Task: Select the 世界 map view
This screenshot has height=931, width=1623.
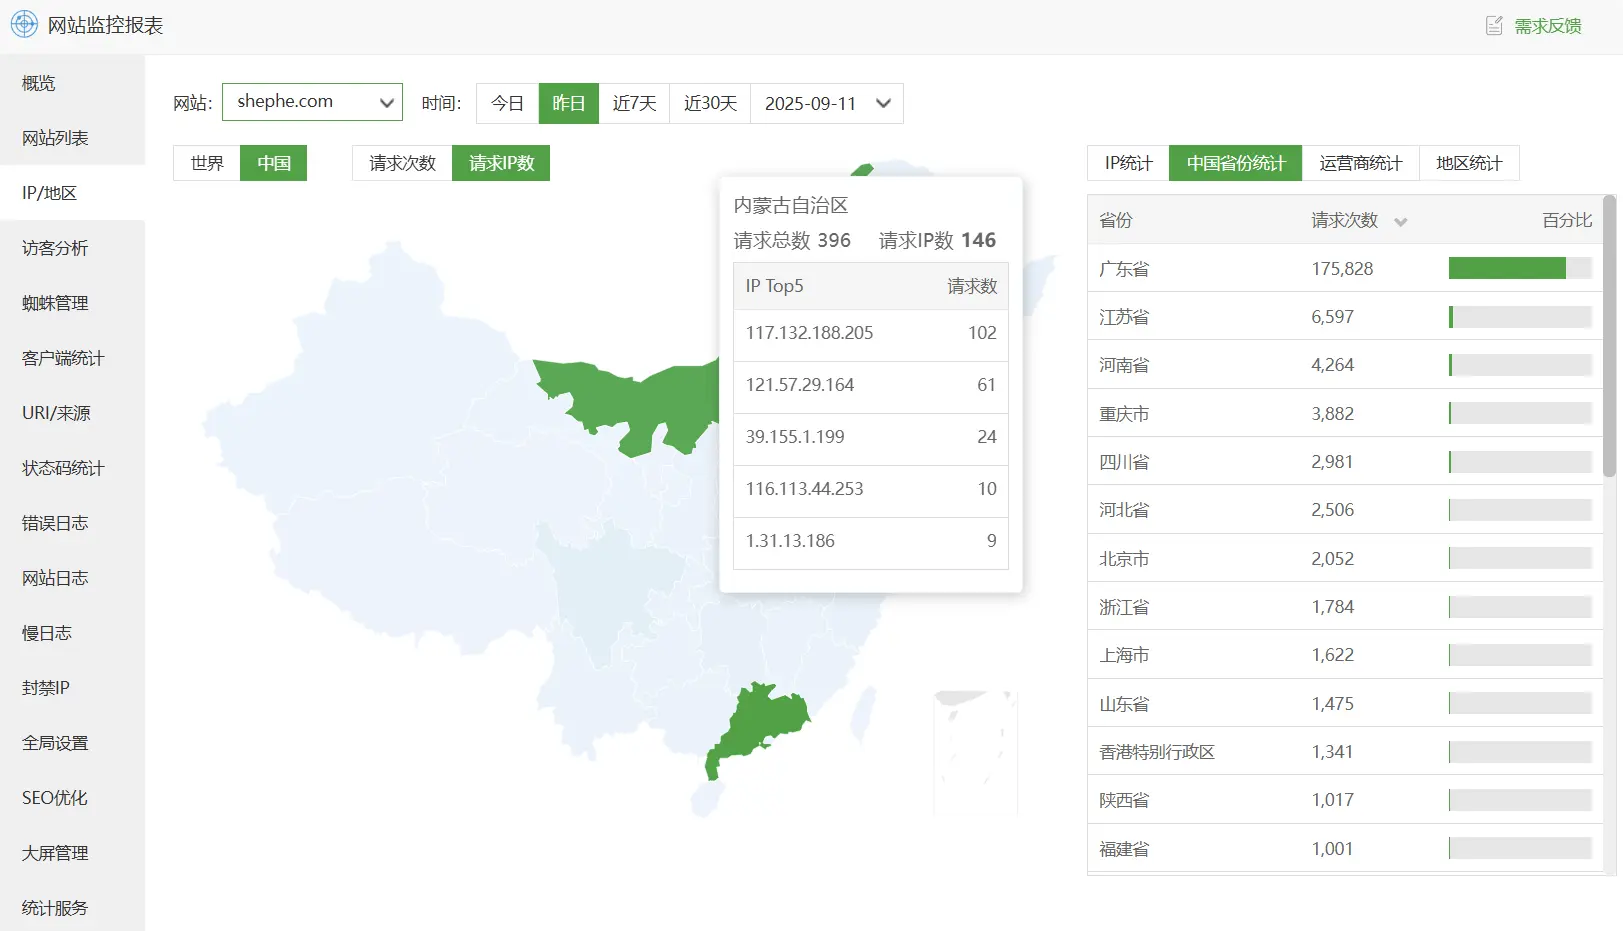Action: pos(206,163)
